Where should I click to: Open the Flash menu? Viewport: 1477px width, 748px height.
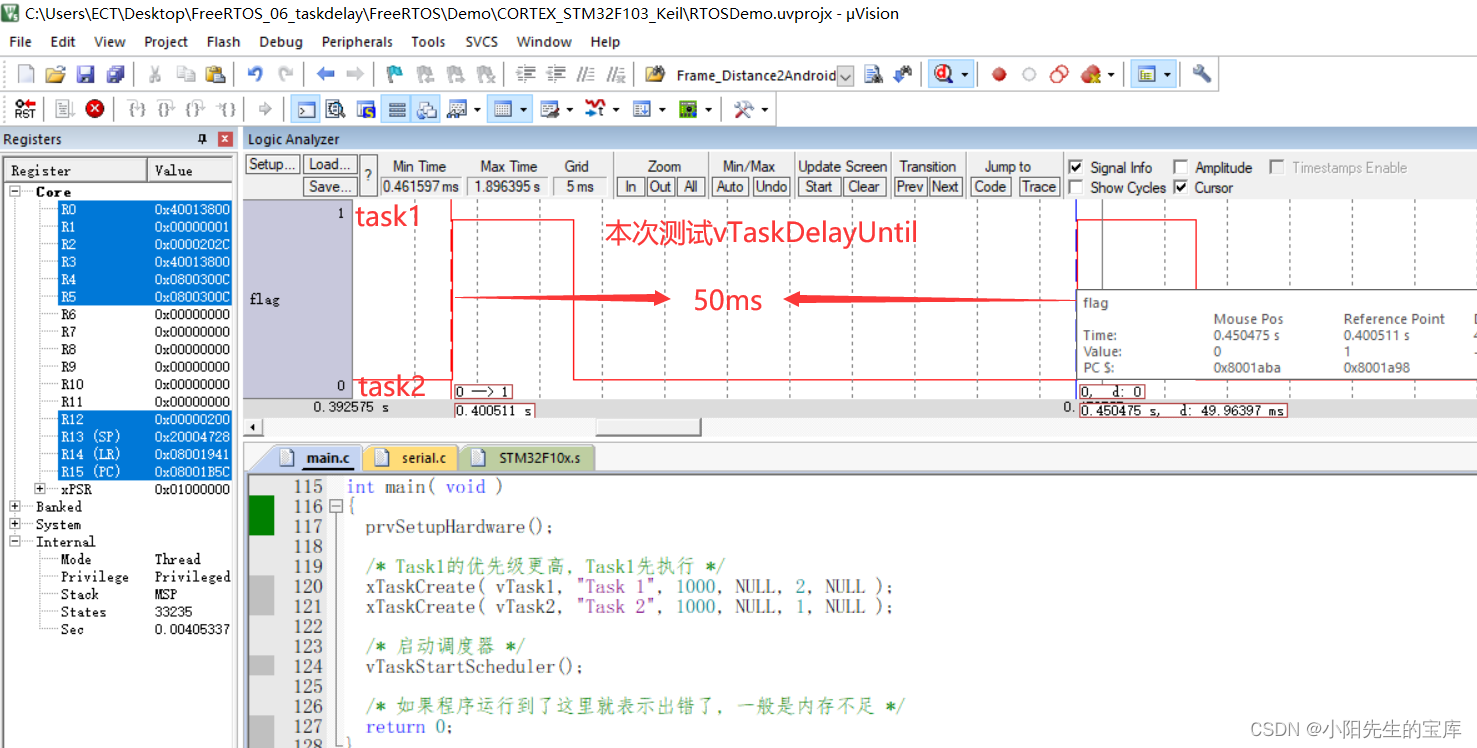223,42
